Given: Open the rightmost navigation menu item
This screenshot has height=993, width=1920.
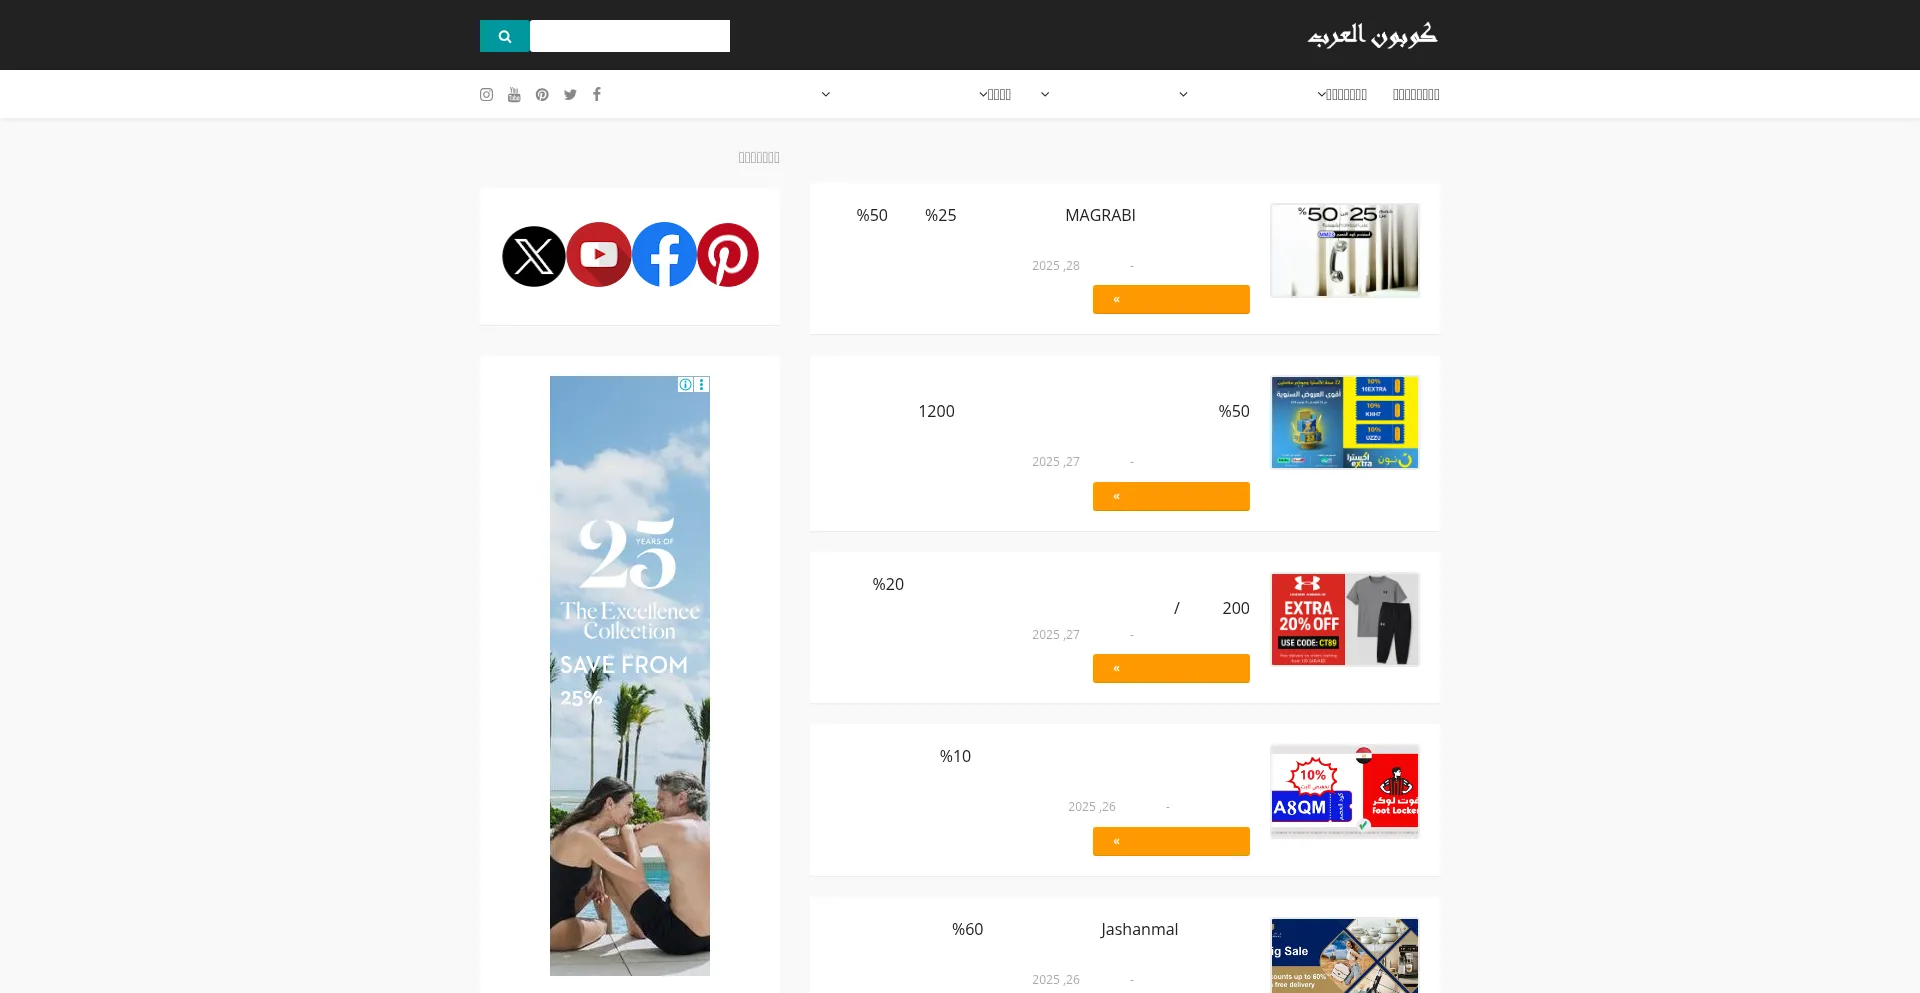Looking at the screenshot, I should coord(1416,95).
